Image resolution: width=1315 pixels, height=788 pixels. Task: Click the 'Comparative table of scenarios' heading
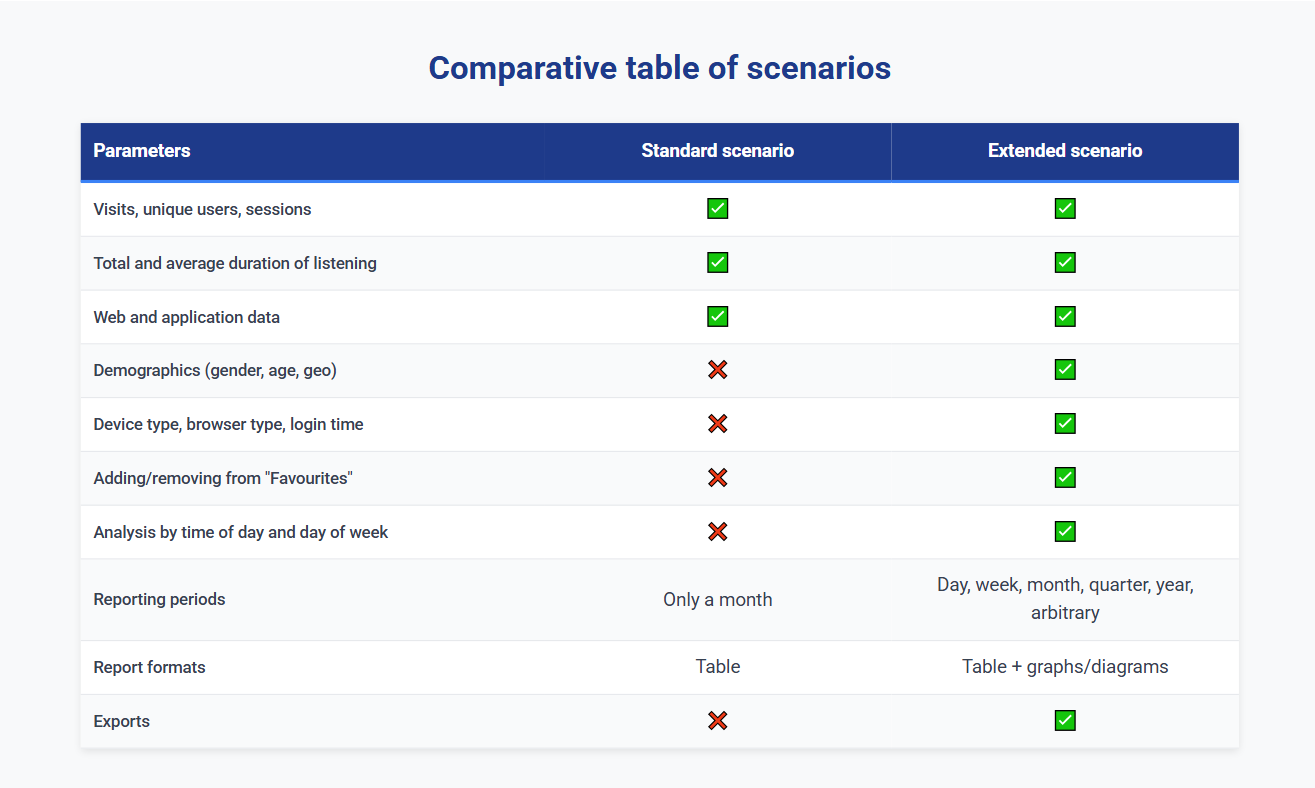point(659,68)
